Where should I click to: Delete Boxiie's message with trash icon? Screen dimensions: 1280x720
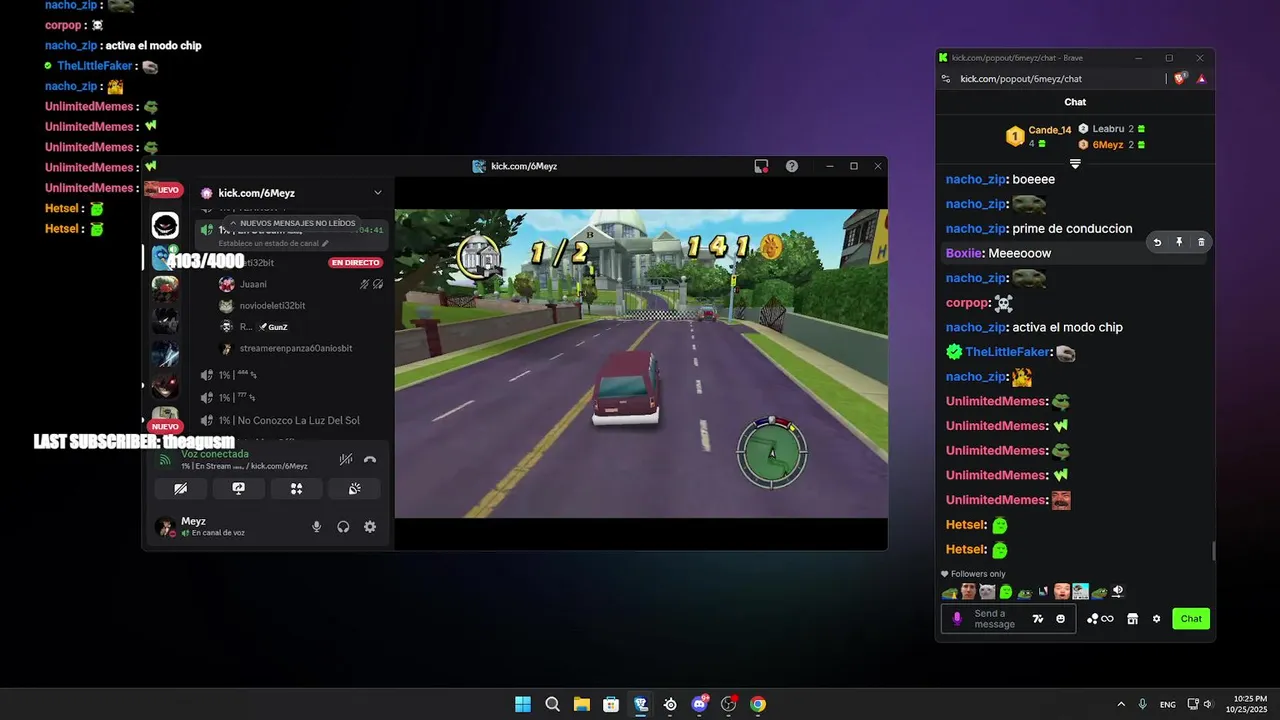click(x=1201, y=242)
